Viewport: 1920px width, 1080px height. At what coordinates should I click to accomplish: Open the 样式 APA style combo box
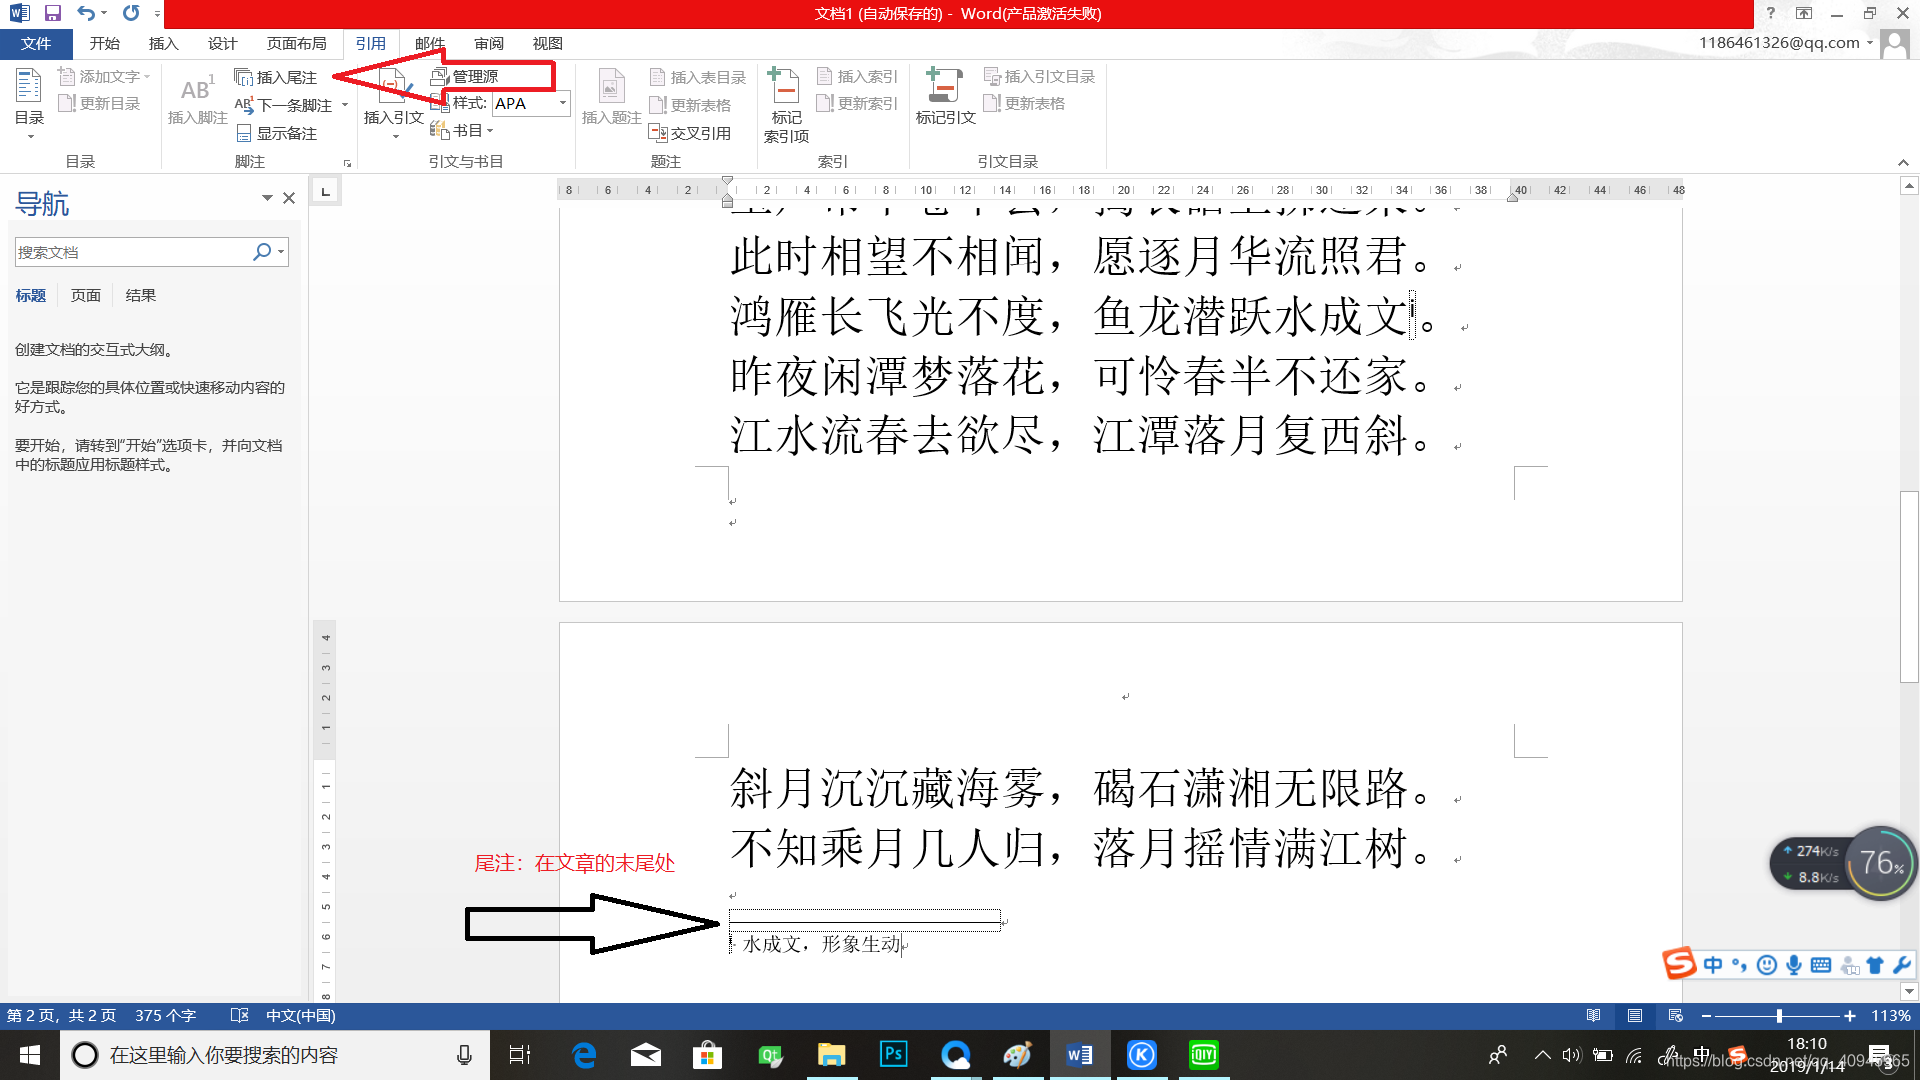tap(531, 103)
